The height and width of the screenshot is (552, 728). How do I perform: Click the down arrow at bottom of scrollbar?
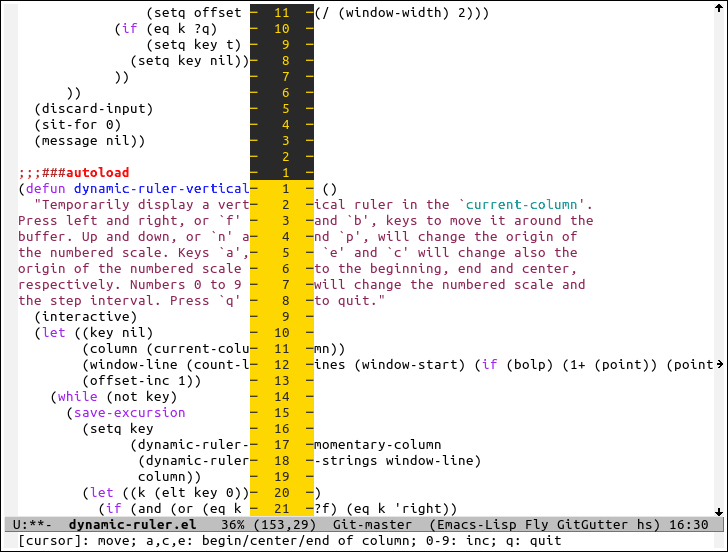coord(719,512)
